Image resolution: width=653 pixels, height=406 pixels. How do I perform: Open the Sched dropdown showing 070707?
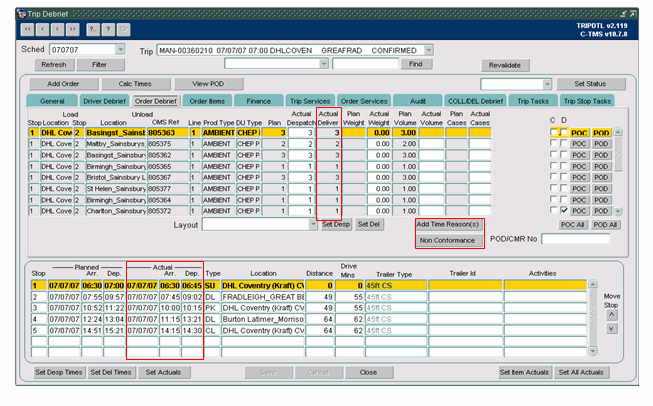[120, 50]
